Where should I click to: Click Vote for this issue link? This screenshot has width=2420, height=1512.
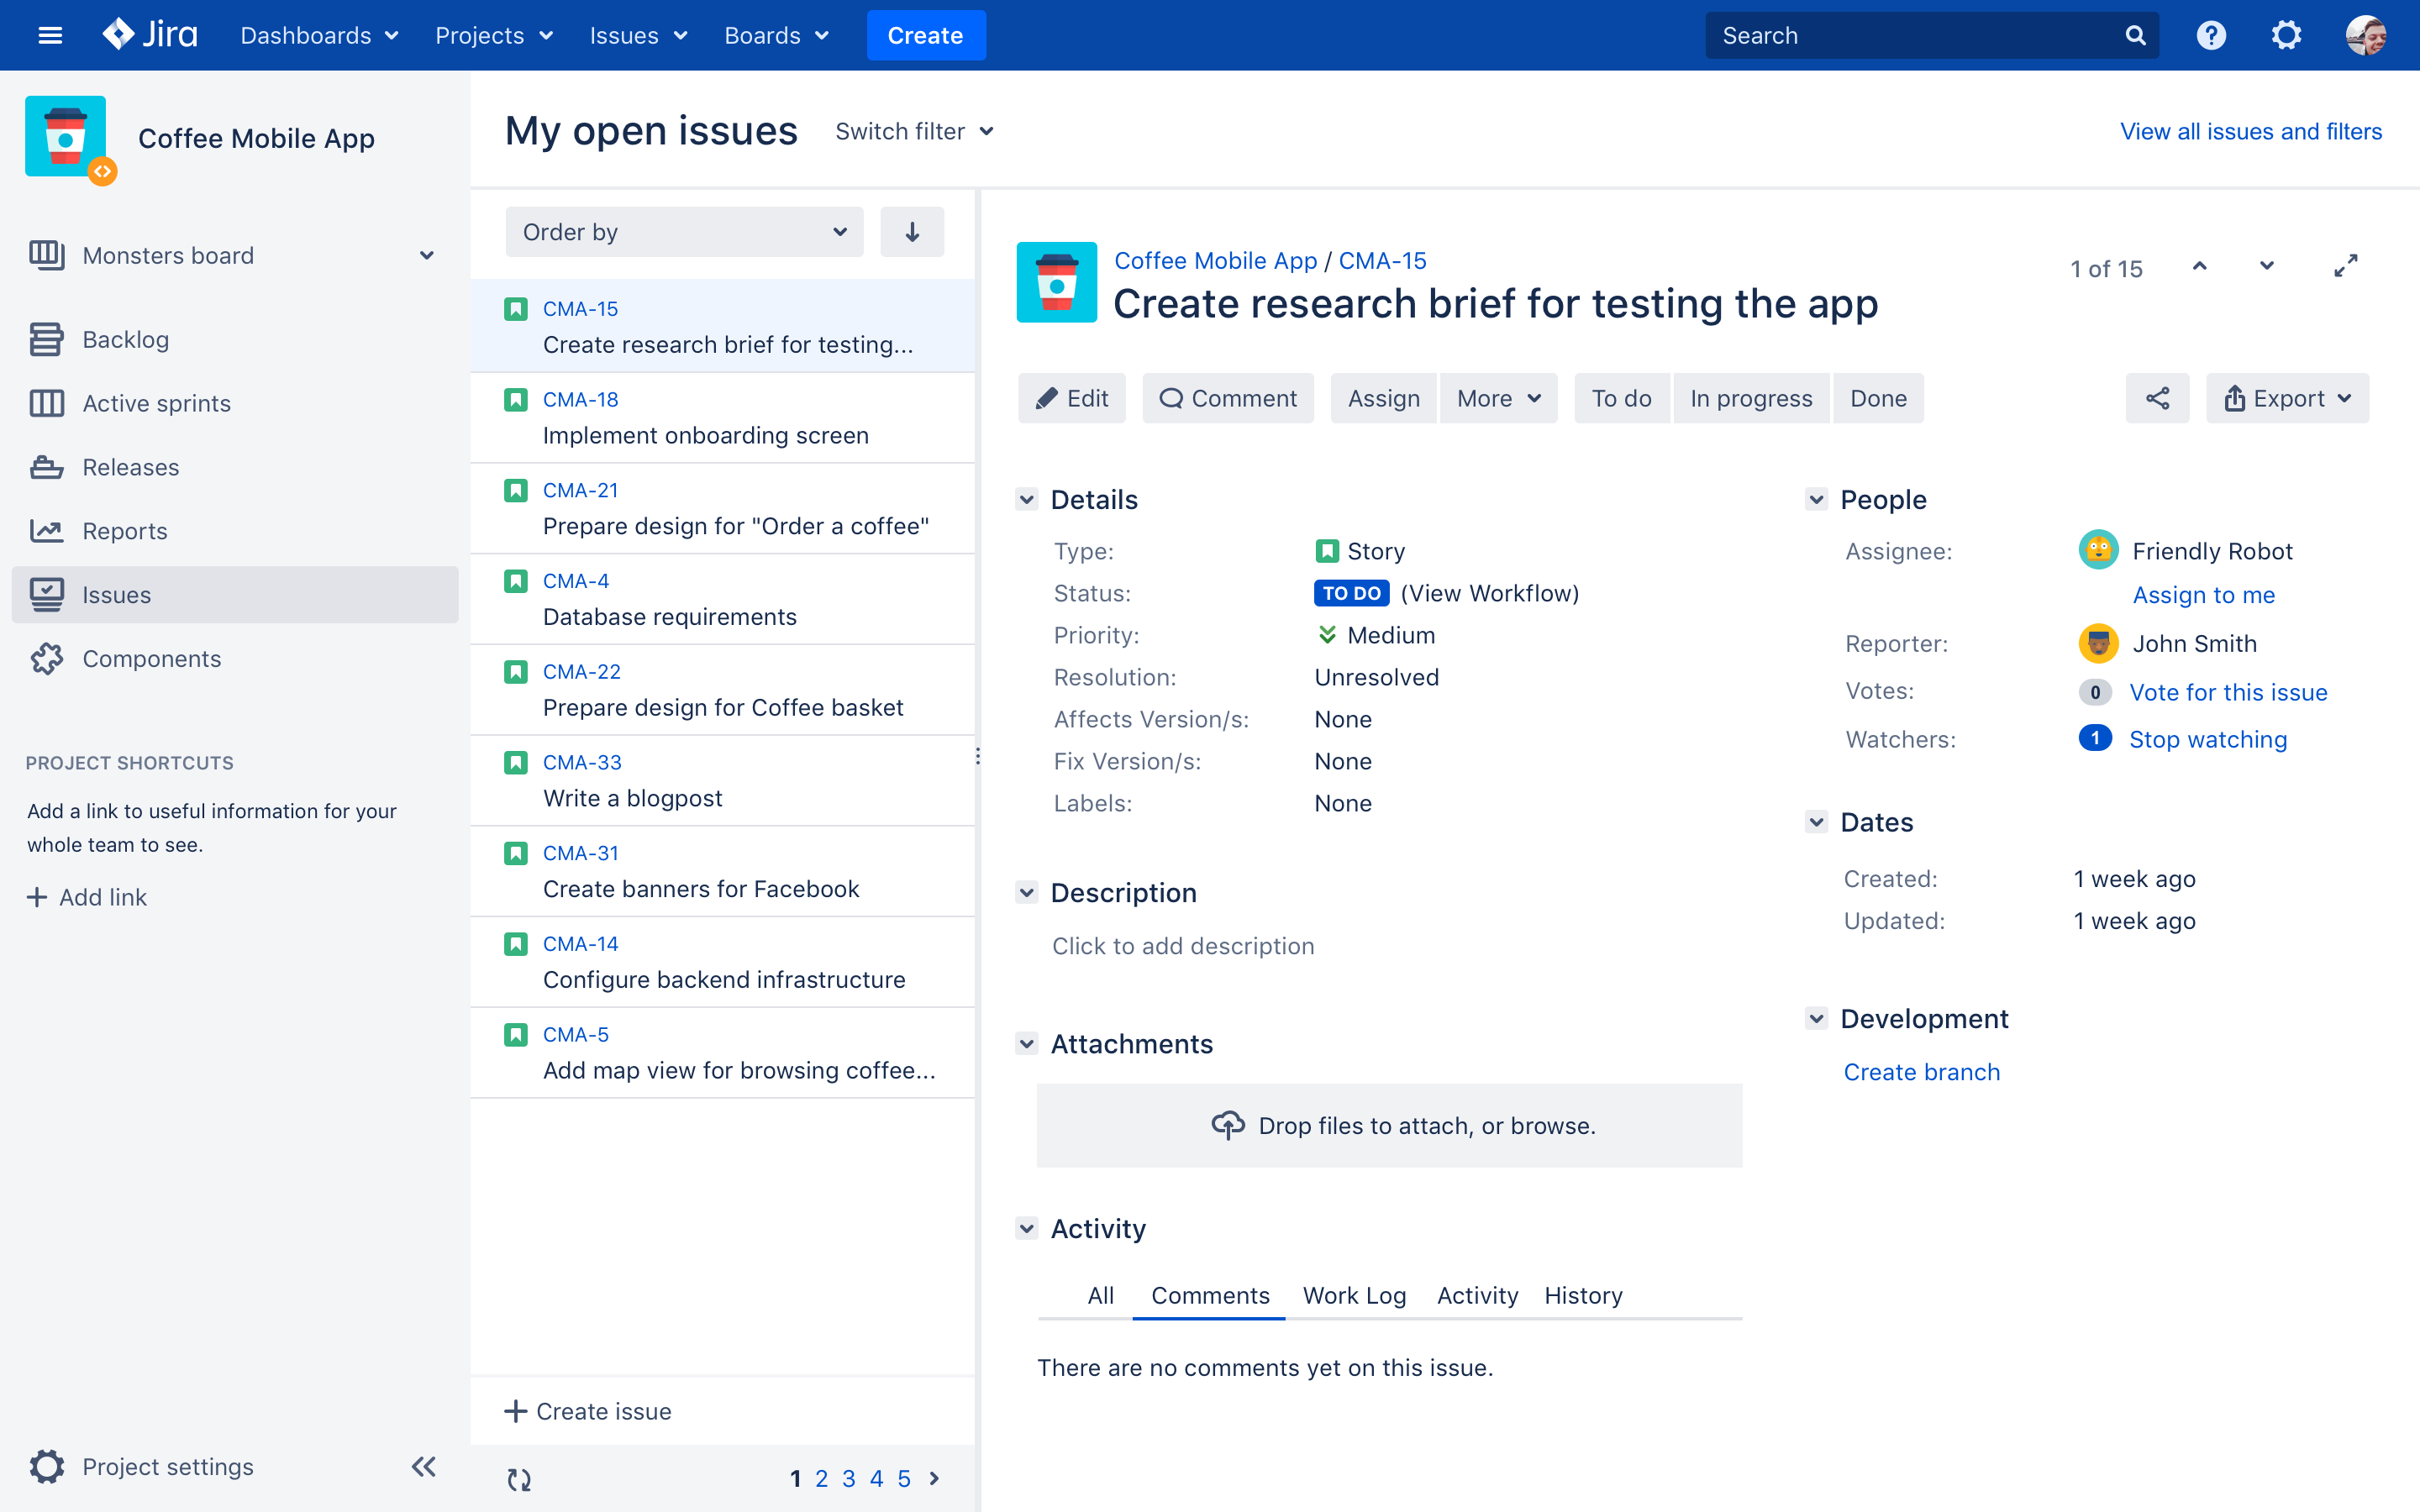tap(2228, 690)
